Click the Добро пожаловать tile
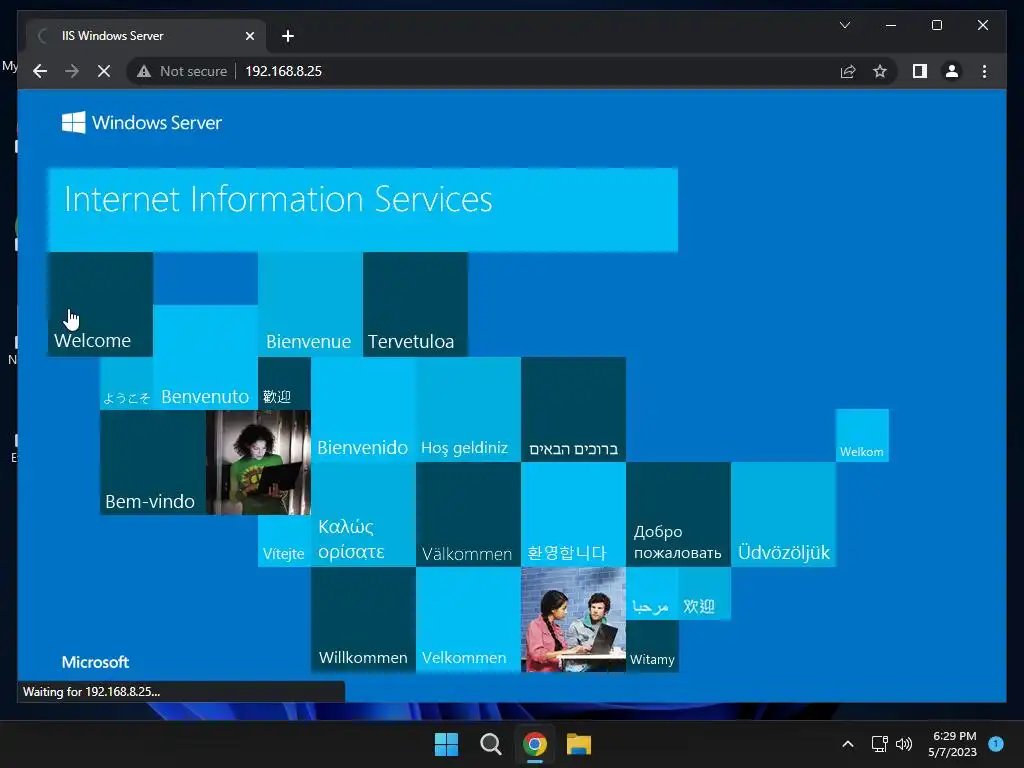 click(679, 515)
